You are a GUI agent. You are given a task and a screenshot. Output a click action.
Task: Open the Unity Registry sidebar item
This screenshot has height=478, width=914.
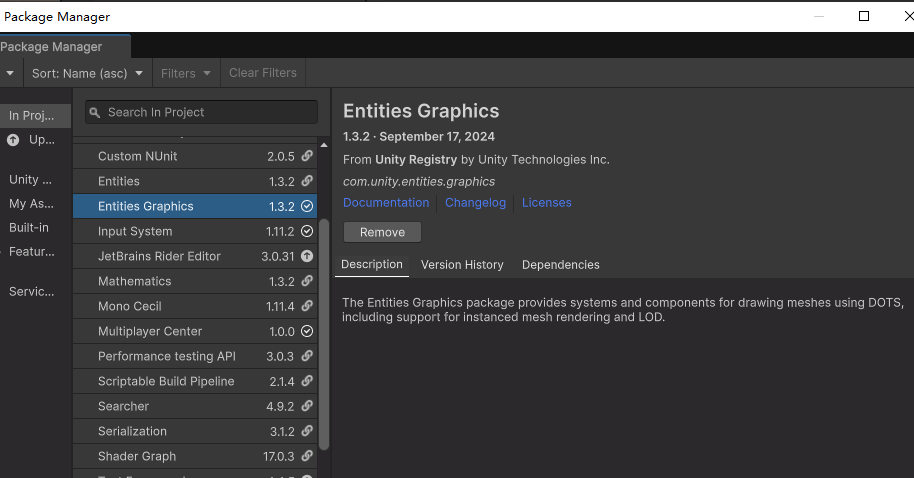(x=36, y=180)
